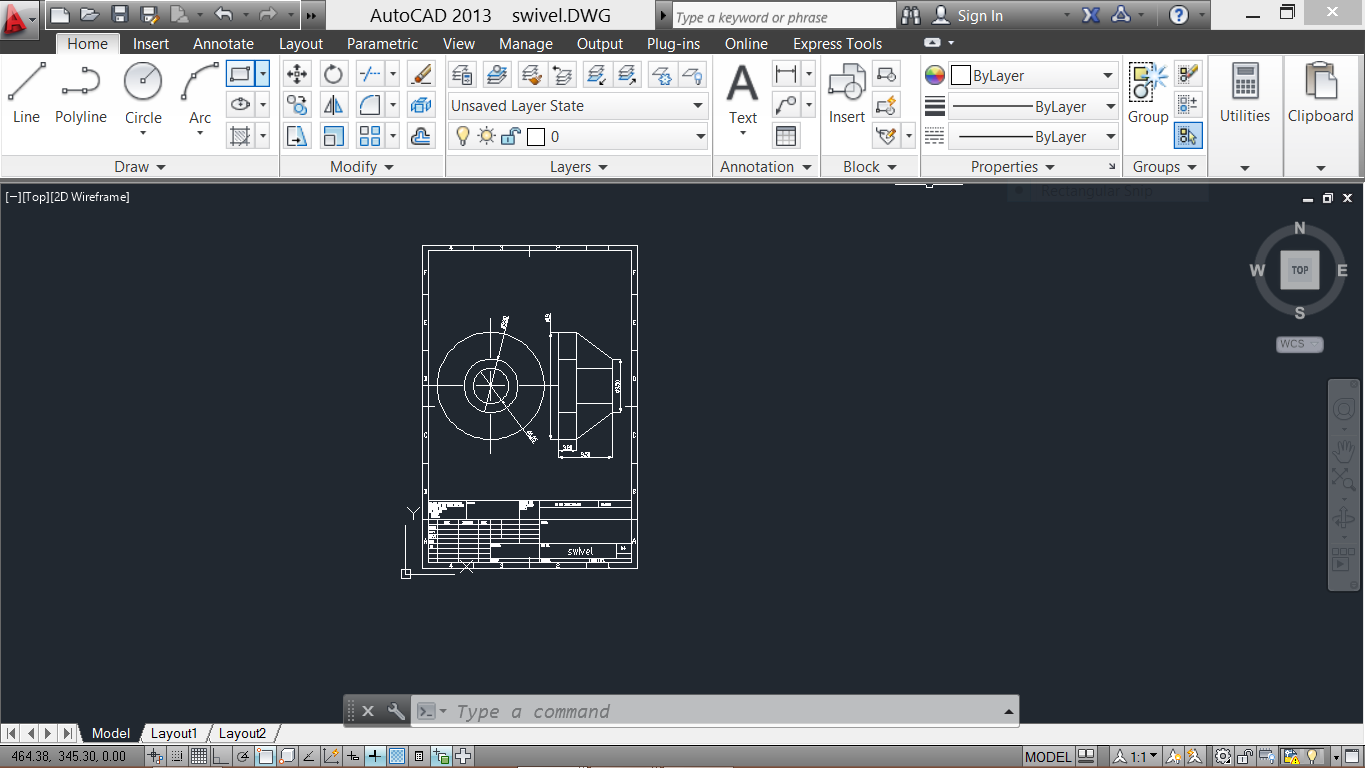Expand the Annotation panel flyout
The image size is (1365, 768).
(766, 167)
